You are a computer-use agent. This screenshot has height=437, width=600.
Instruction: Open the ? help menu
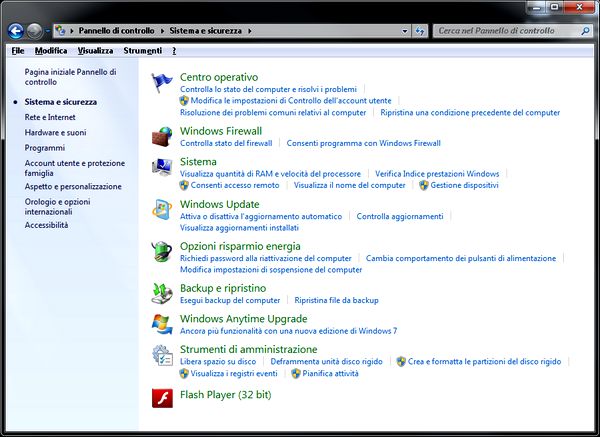pyautogui.click(x=174, y=51)
